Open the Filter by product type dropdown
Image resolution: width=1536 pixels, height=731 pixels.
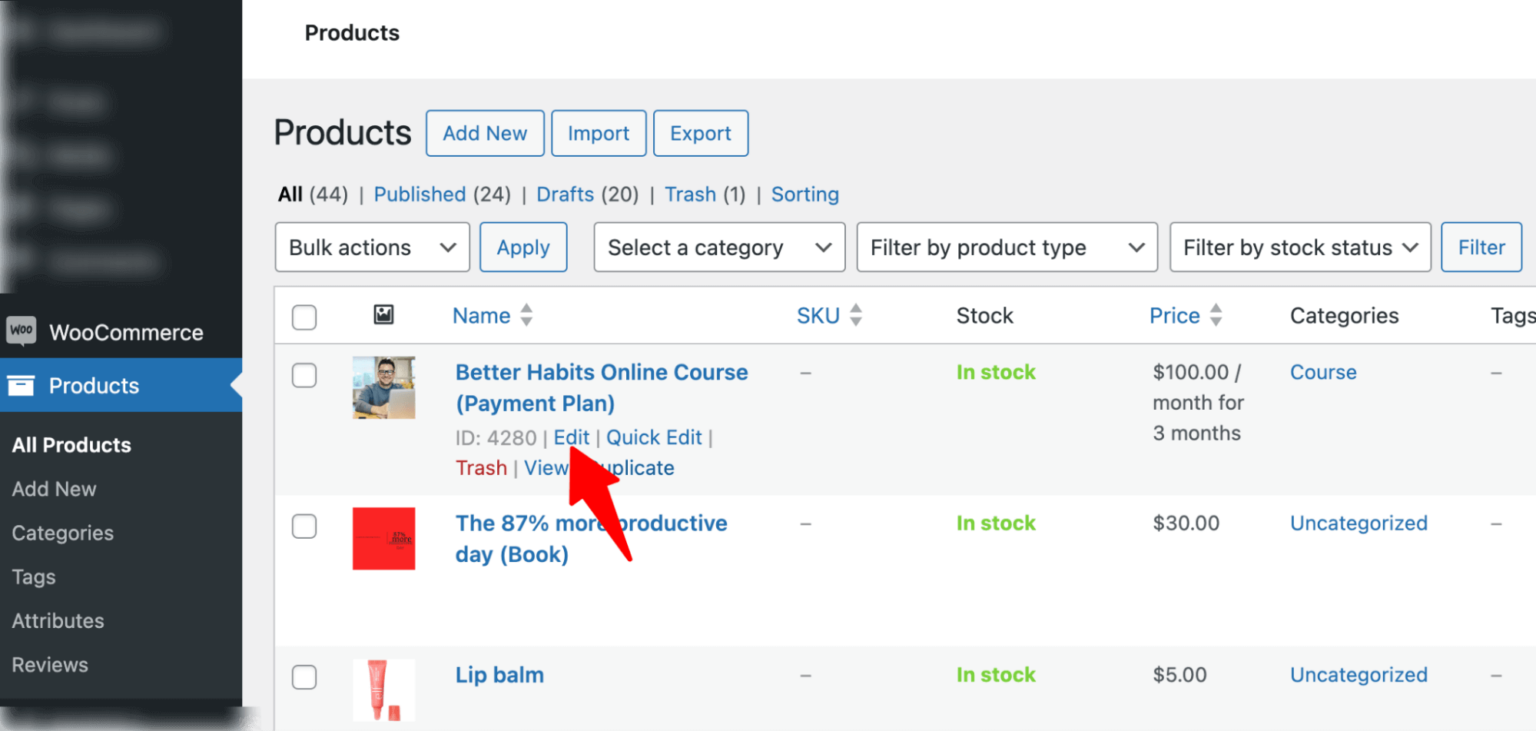[x=1006, y=247]
